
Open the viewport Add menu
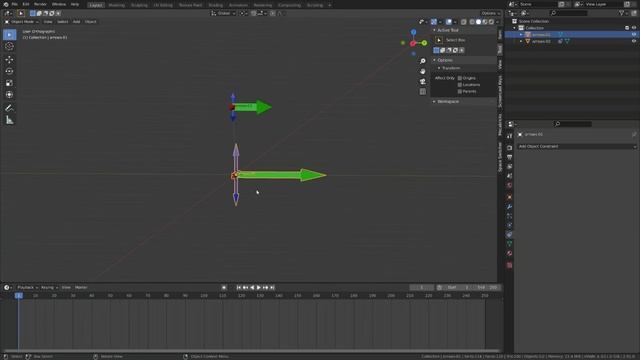click(76, 22)
